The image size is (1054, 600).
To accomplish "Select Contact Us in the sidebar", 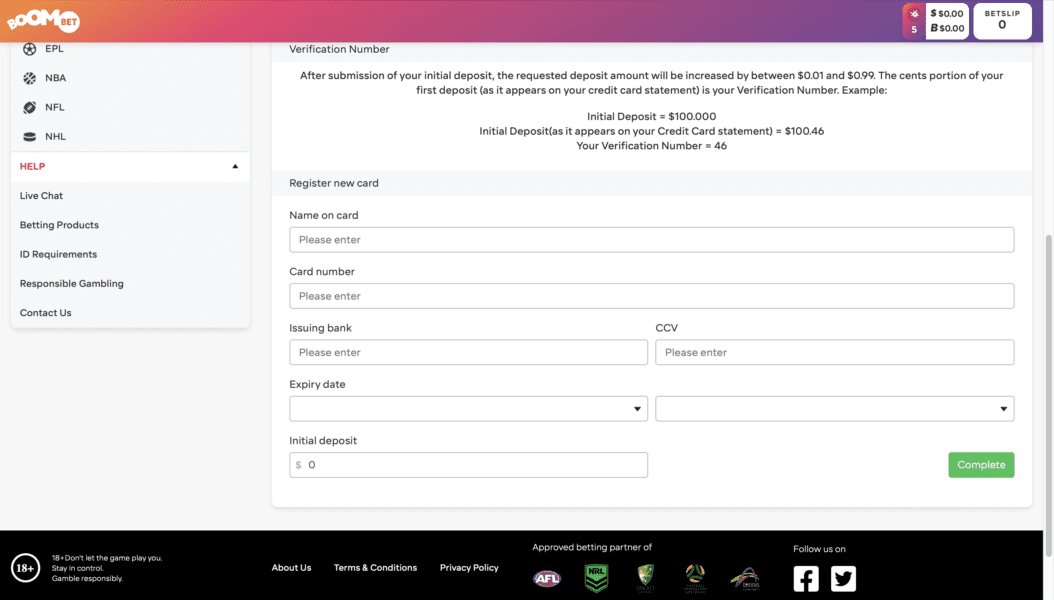I will [45, 312].
